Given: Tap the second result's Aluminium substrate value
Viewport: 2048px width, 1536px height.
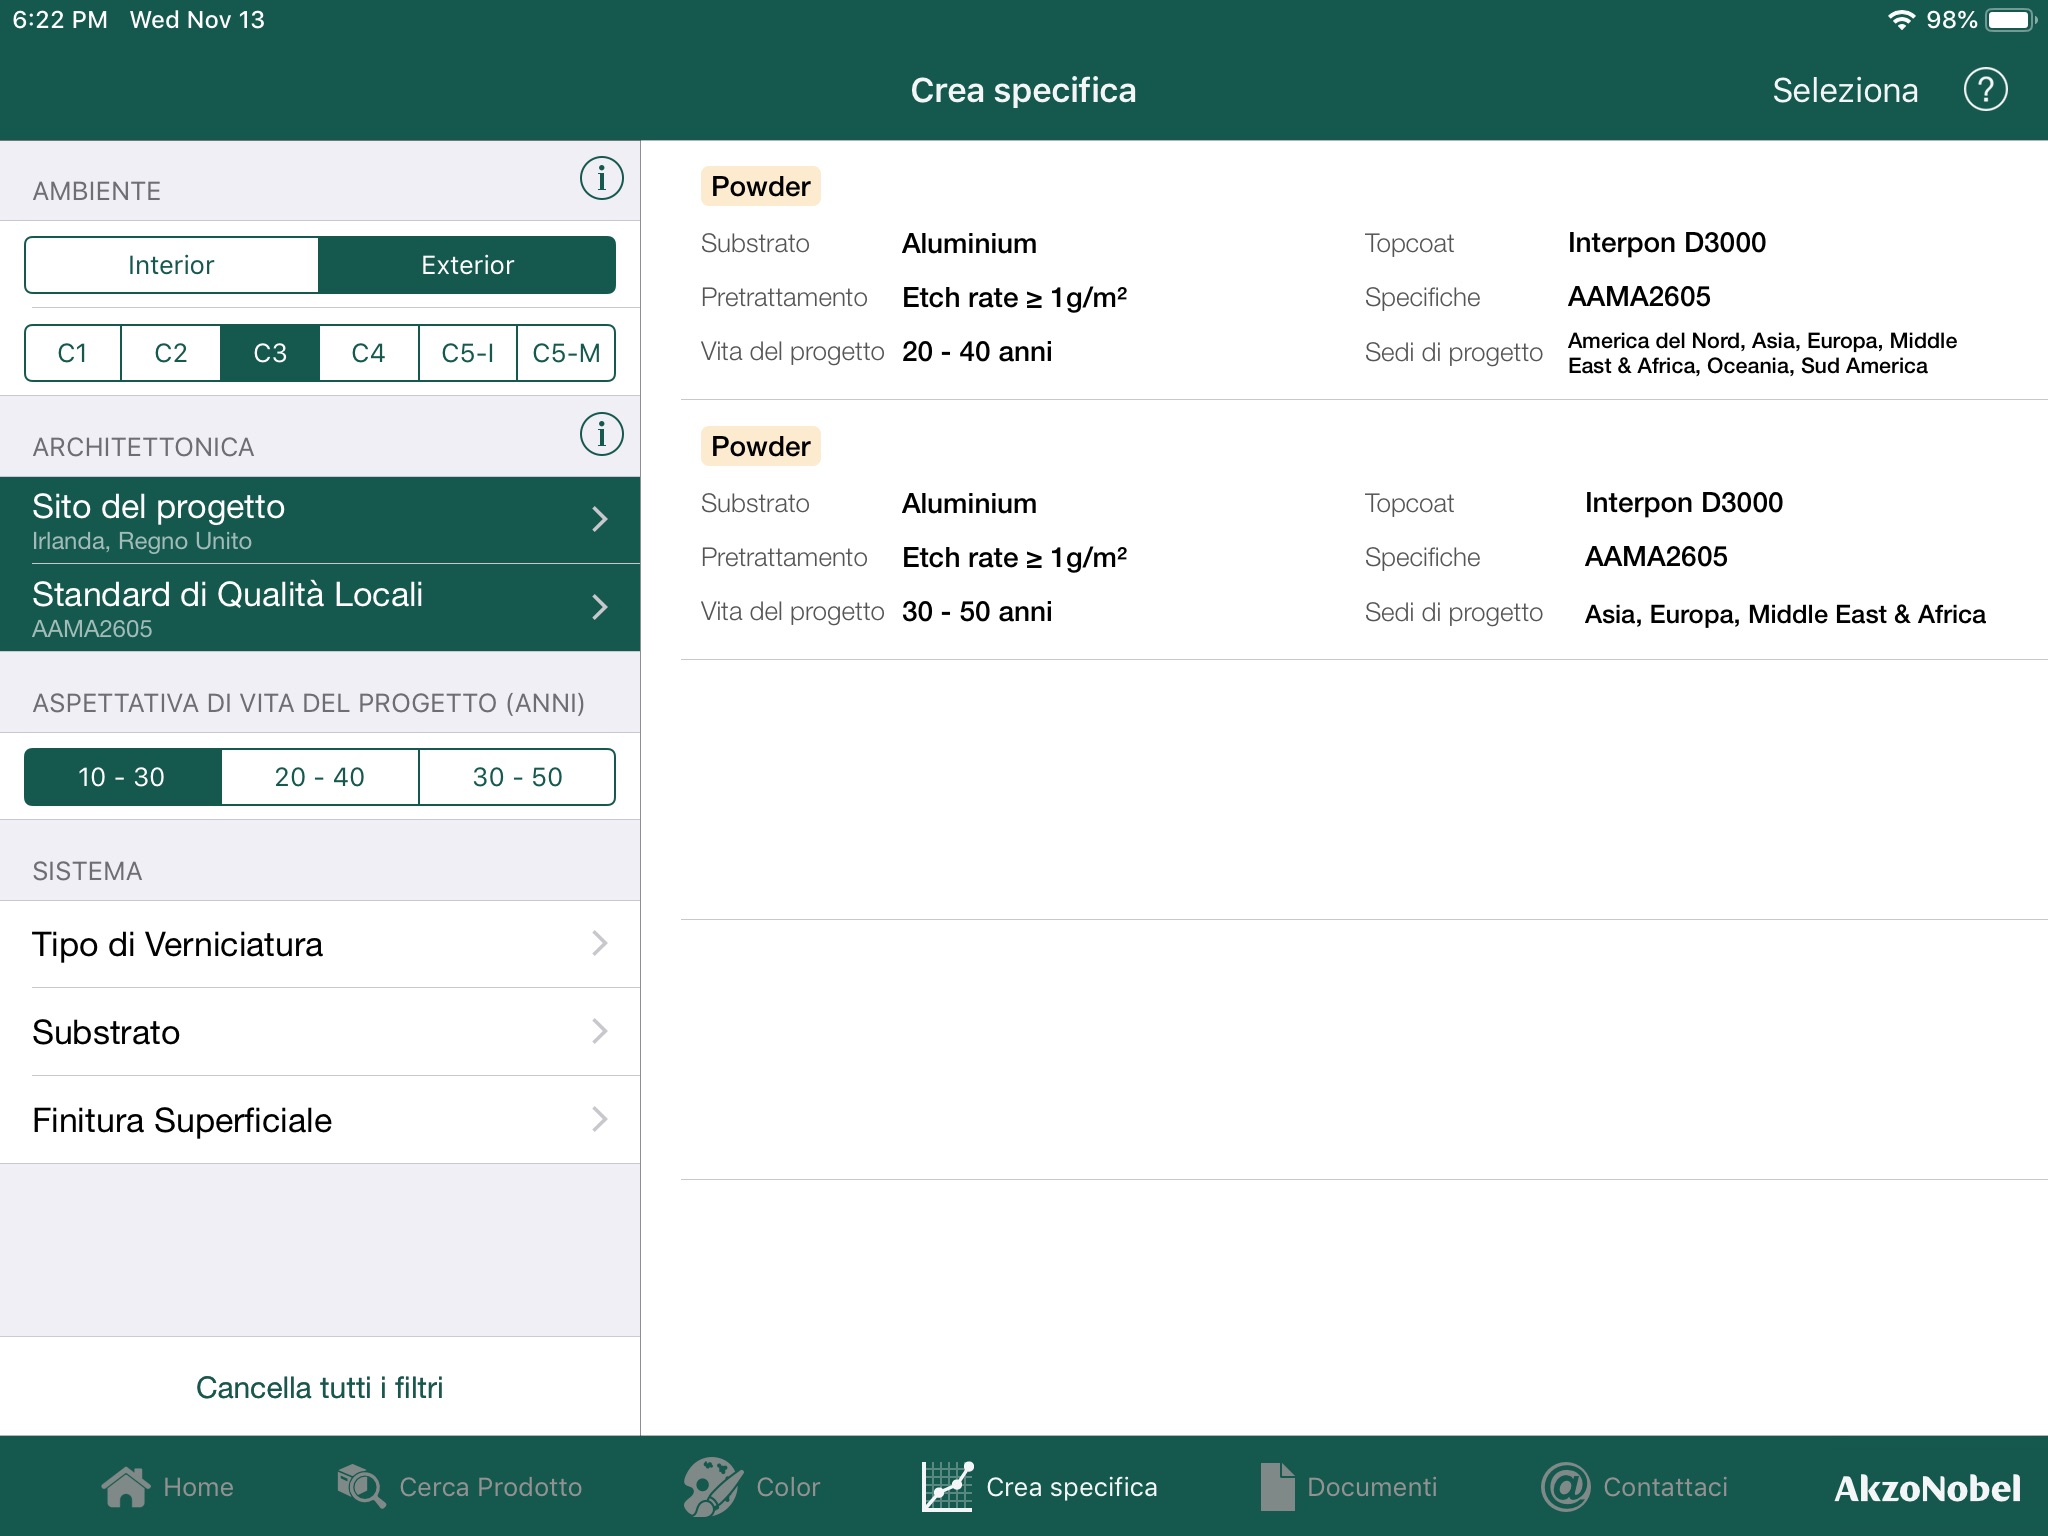Looking at the screenshot, I should (969, 503).
